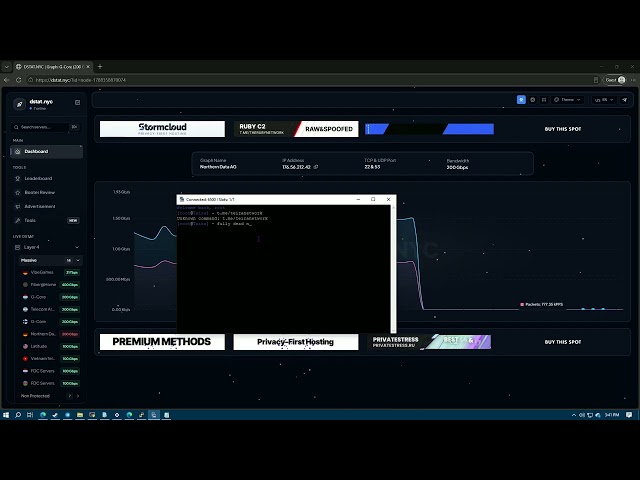The width and height of the screenshot is (640, 480).
Task: Click the Advertisement megaphone icon
Action: 18,207
